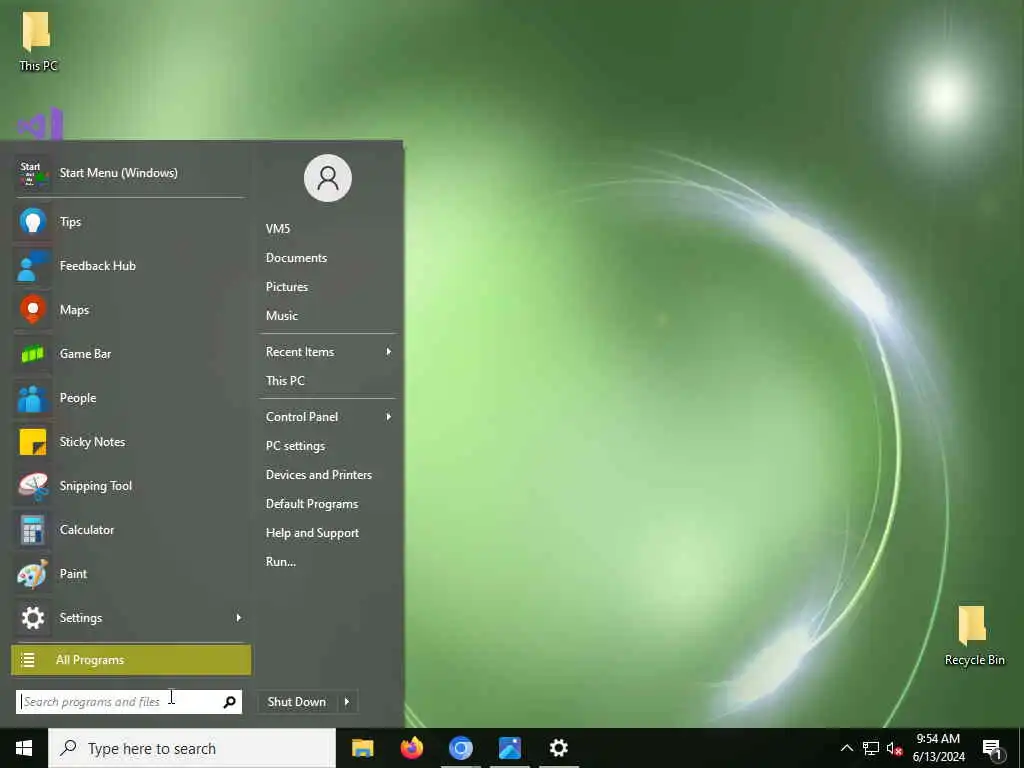
Task: Click the user account avatar
Action: (x=328, y=178)
